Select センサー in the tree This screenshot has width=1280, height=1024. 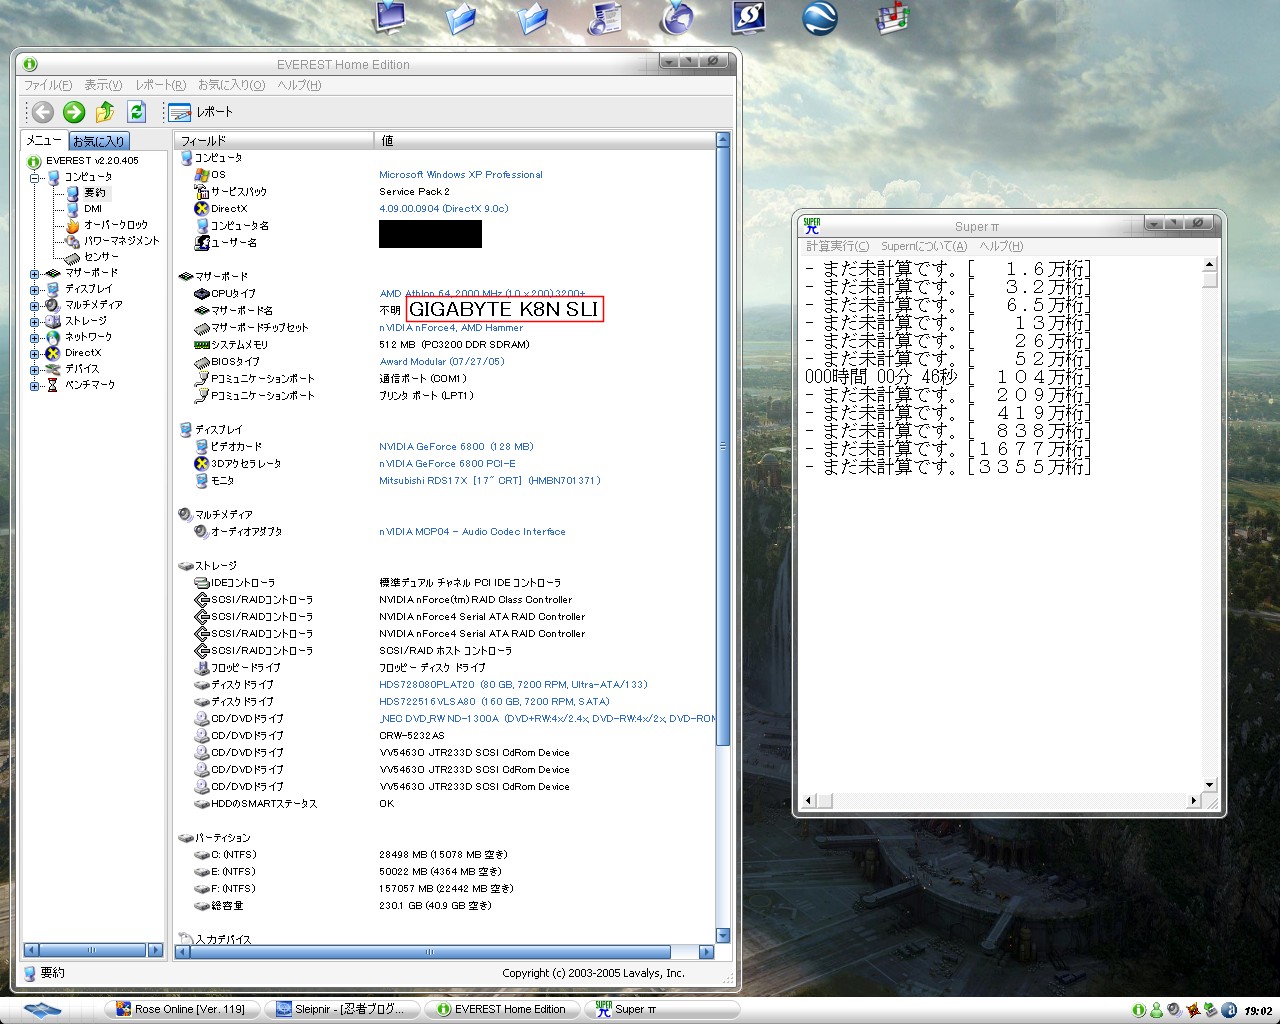101,257
